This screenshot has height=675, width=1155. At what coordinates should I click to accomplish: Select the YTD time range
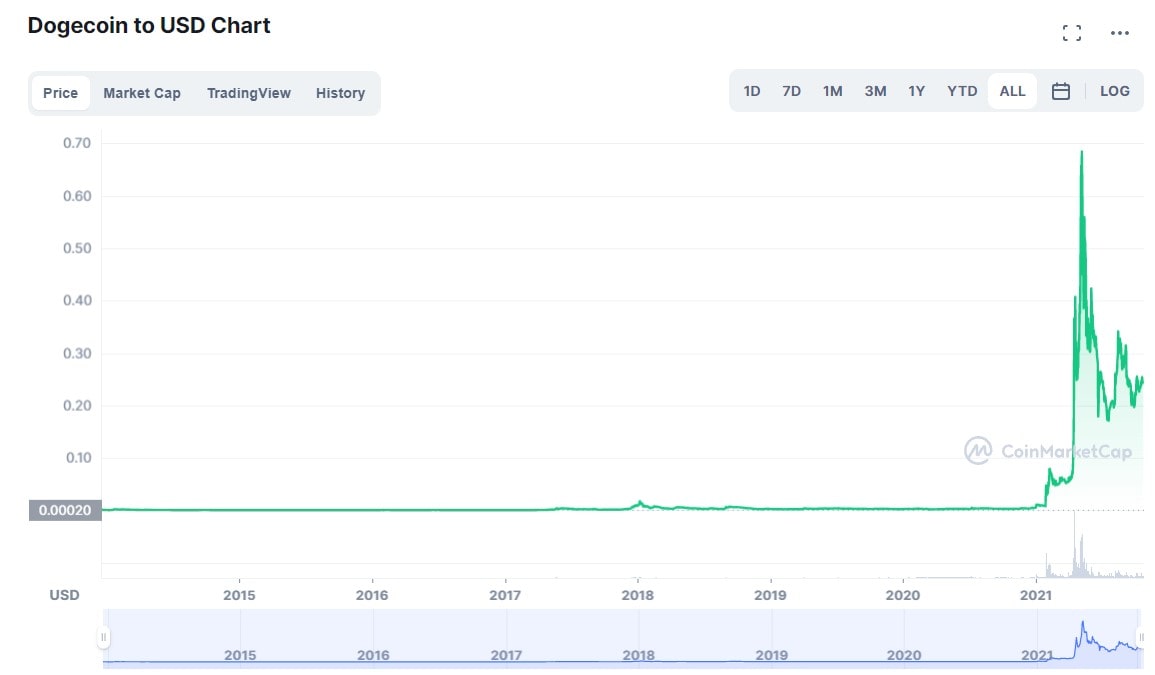[x=962, y=91]
